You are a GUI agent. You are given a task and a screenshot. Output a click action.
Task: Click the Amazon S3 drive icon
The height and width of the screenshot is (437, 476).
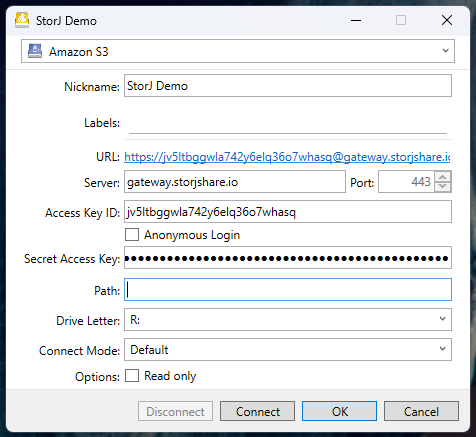35,51
